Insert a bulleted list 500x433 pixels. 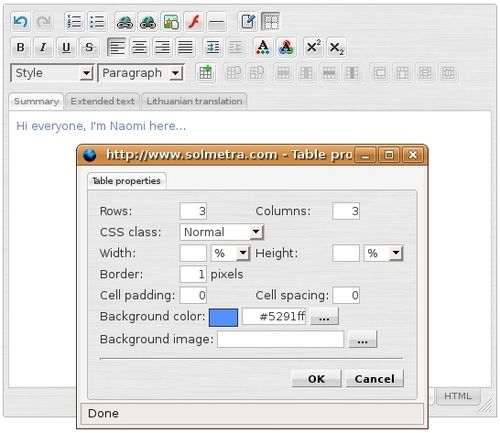(97, 22)
